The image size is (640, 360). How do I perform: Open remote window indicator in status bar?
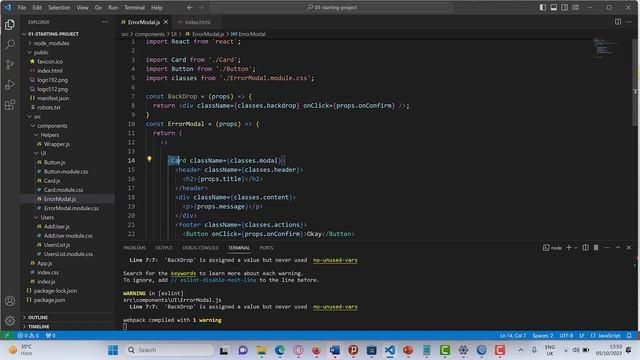(x=7, y=336)
